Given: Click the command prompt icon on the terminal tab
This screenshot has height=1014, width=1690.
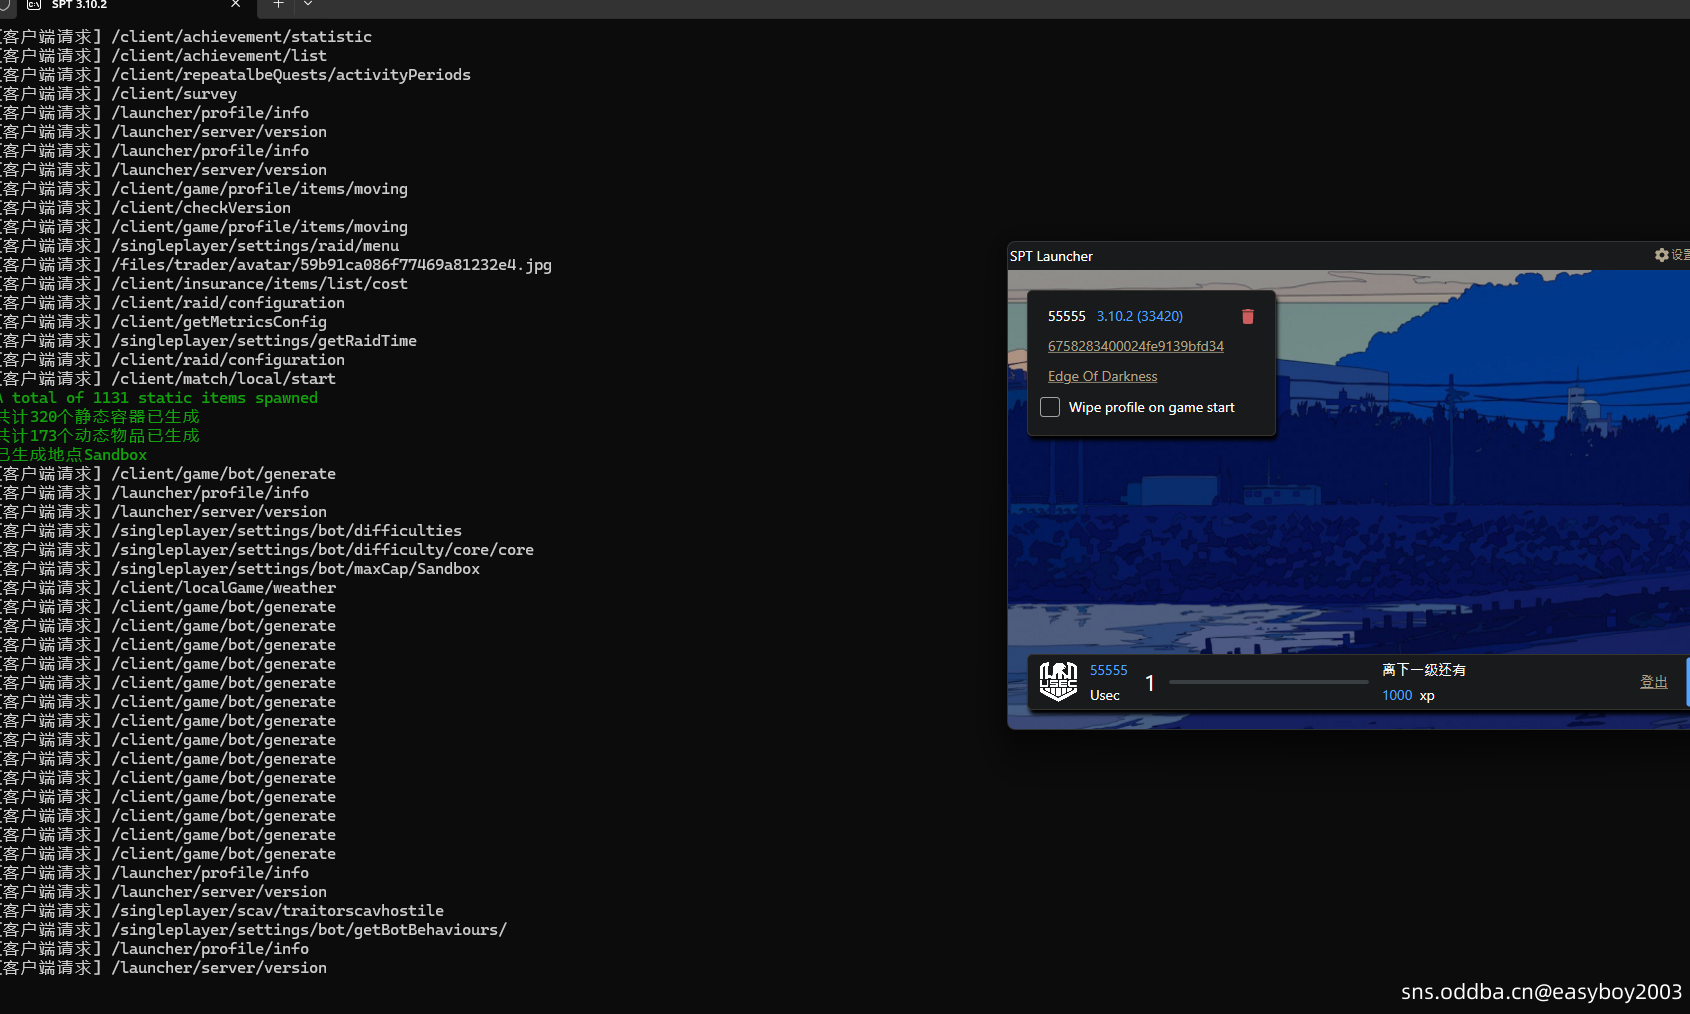Looking at the screenshot, I should [34, 5].
